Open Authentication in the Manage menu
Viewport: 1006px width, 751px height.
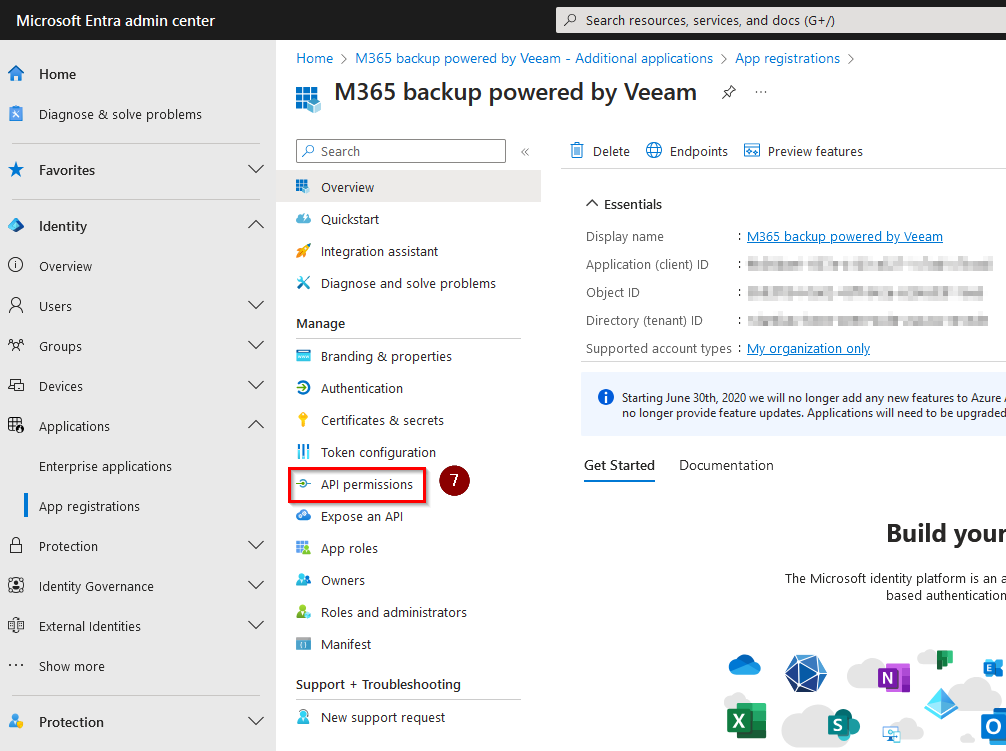362,388
